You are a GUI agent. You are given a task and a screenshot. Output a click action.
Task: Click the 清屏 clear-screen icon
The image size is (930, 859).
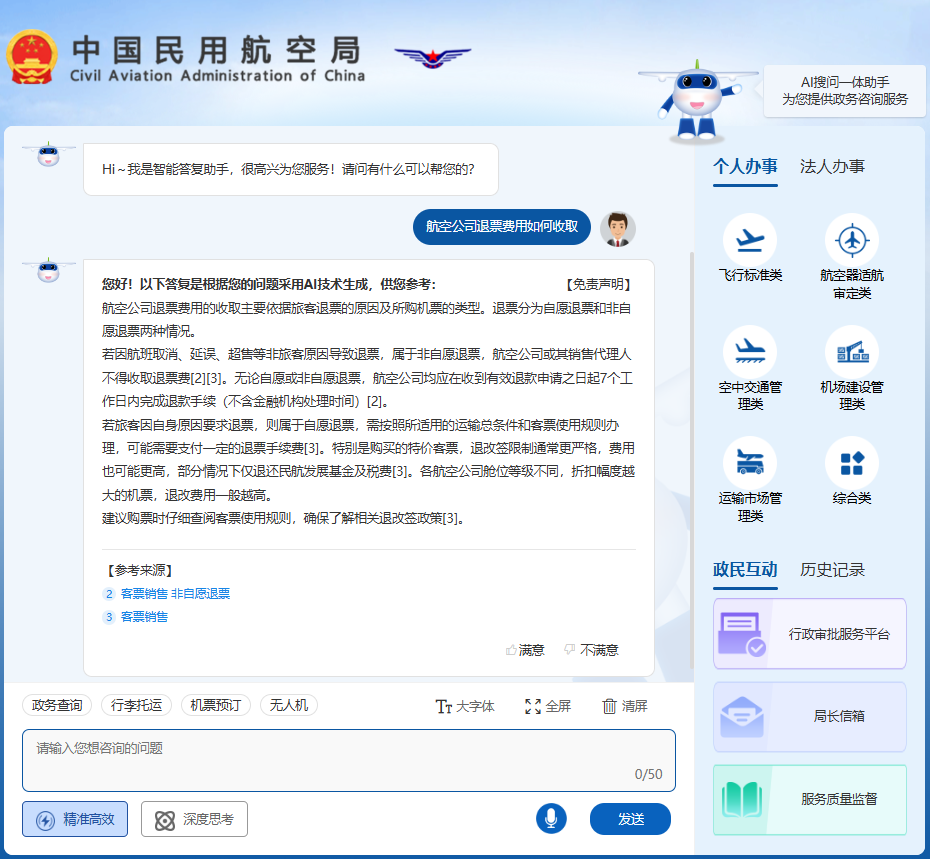pos(622,705)
